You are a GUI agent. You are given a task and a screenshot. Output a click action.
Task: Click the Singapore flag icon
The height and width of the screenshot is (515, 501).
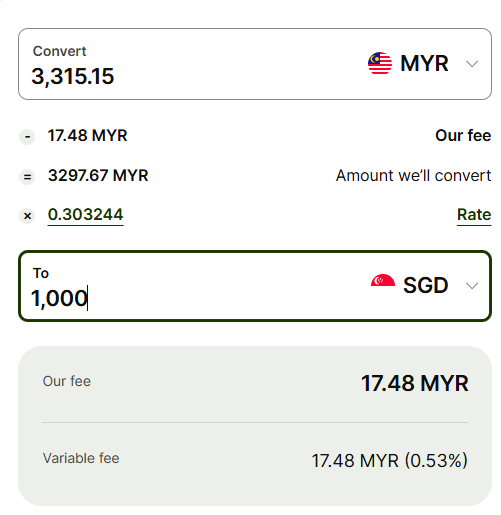383,280
